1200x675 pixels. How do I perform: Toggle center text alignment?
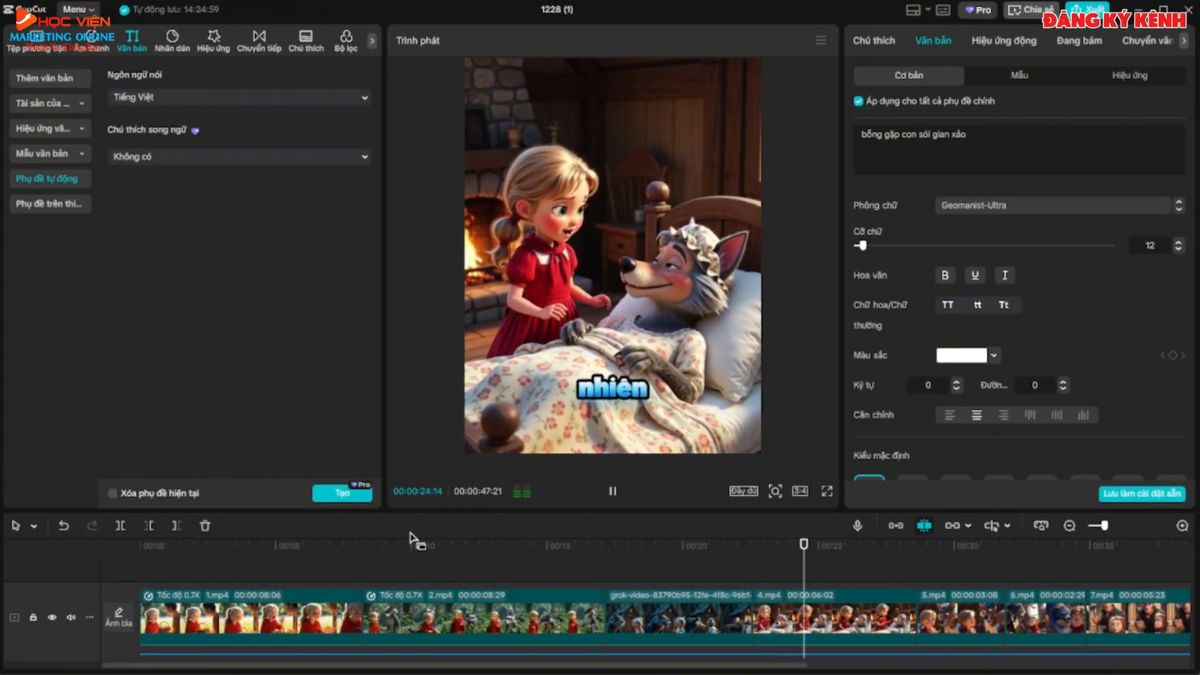976,414
